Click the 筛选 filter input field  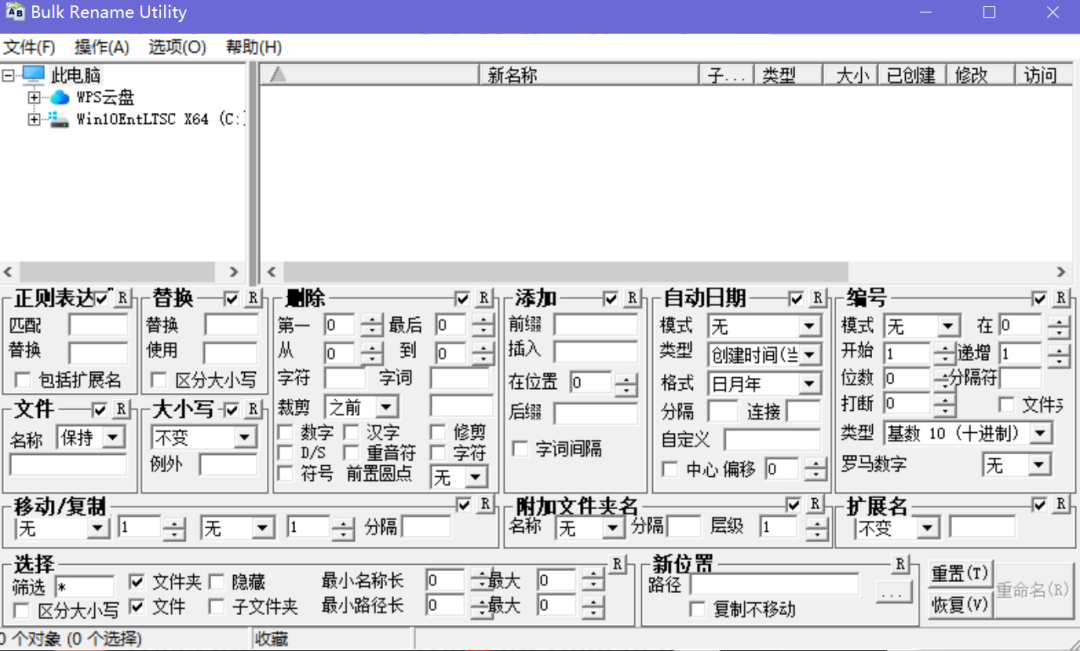[x=86, y=583]
